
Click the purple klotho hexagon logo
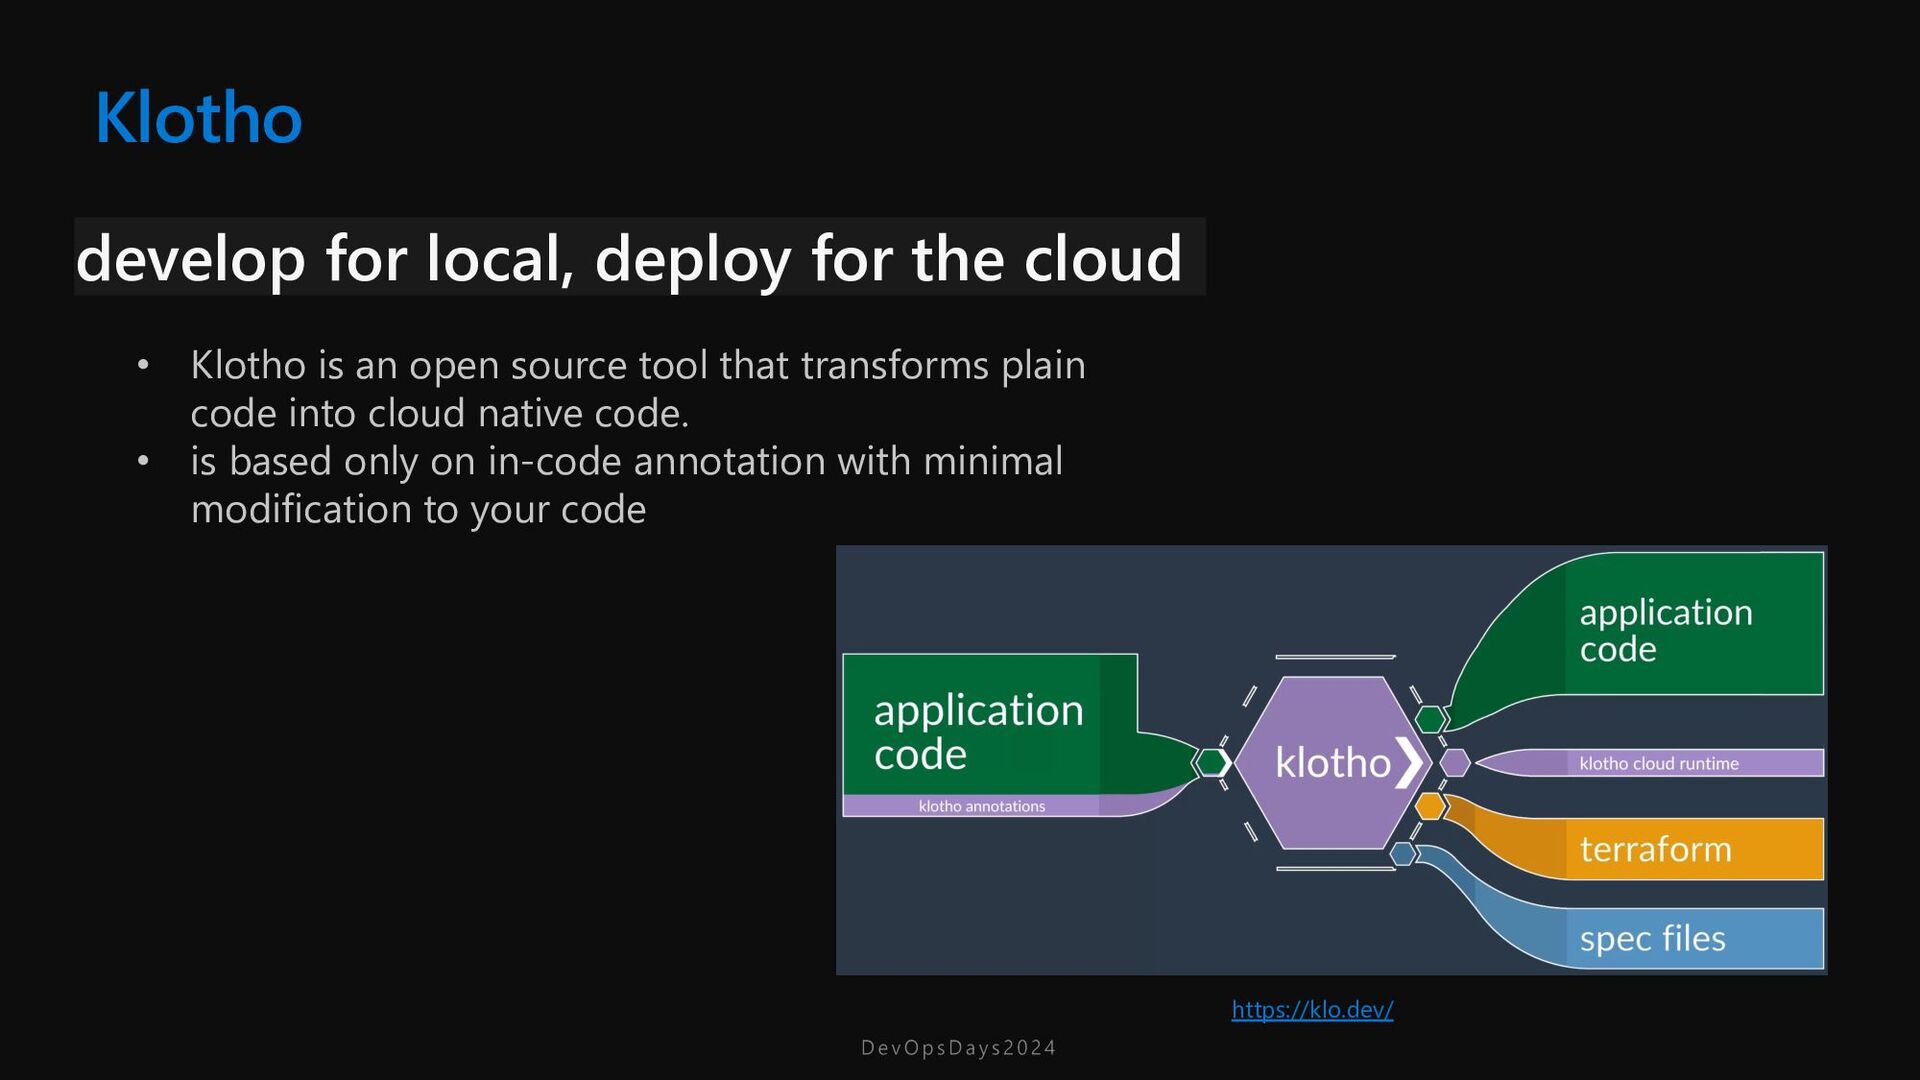click(1333, 763)
